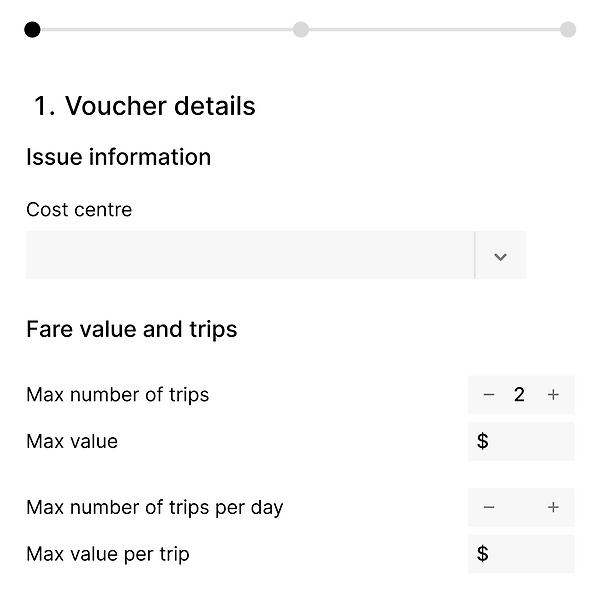Increase the Max number of trips value
Image resolution: width=600 pixels, height=606 pixels.
click(553, 395)
